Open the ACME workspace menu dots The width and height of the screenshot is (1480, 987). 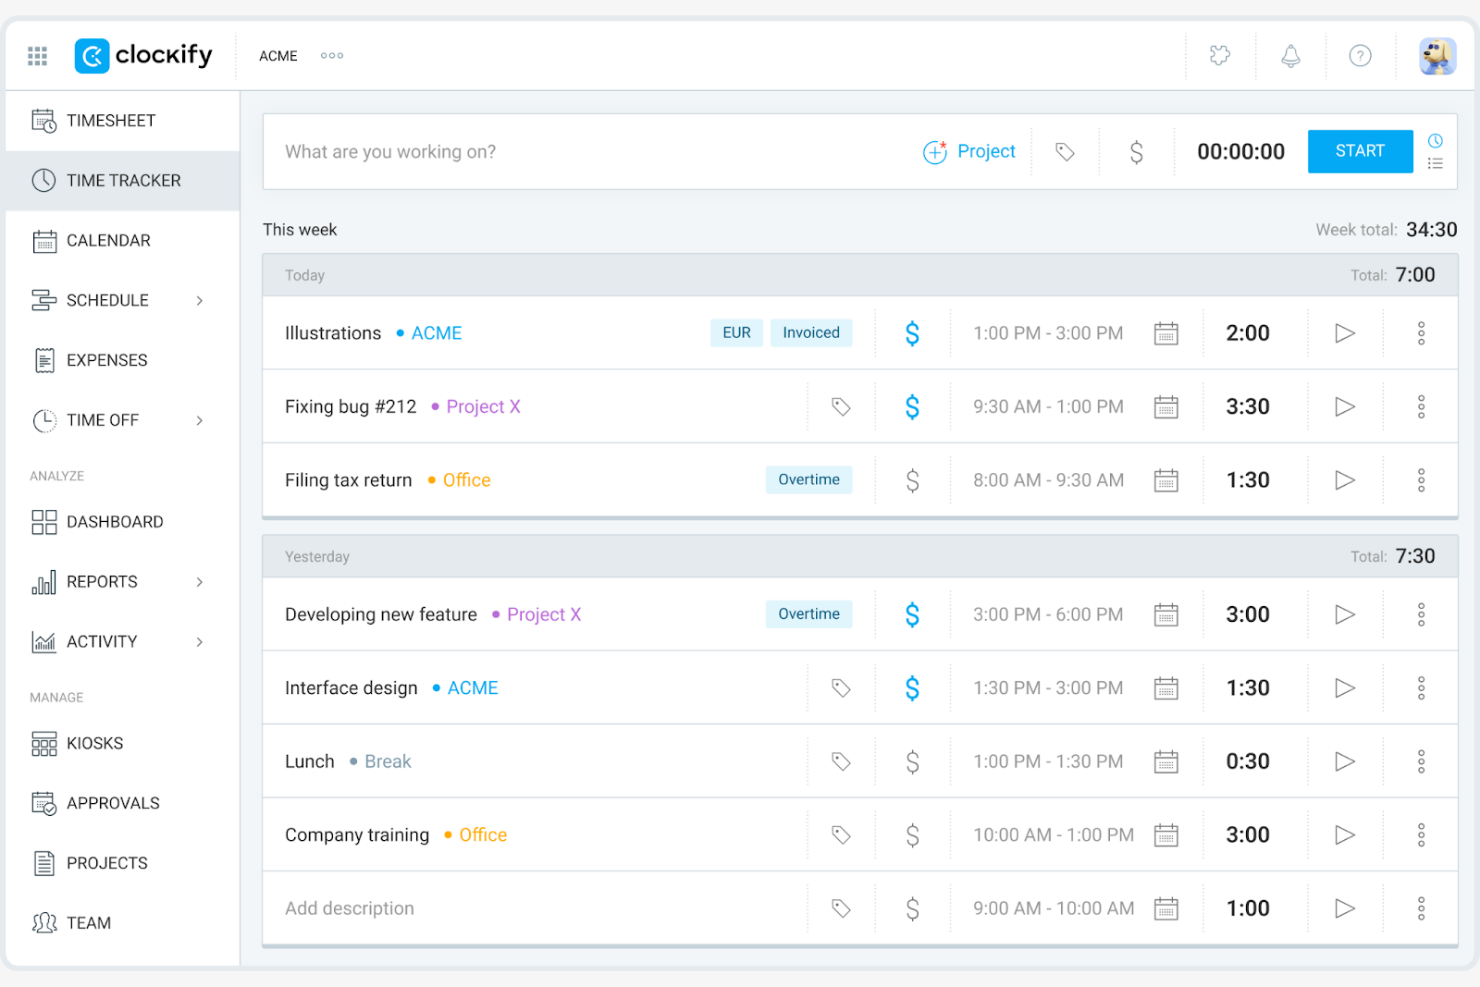pyautogui.click(x=331, y=56)
